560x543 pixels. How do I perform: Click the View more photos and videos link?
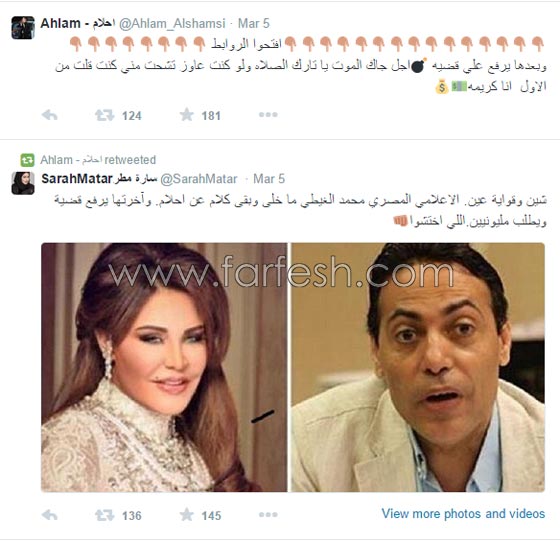(x=463, y=514)
